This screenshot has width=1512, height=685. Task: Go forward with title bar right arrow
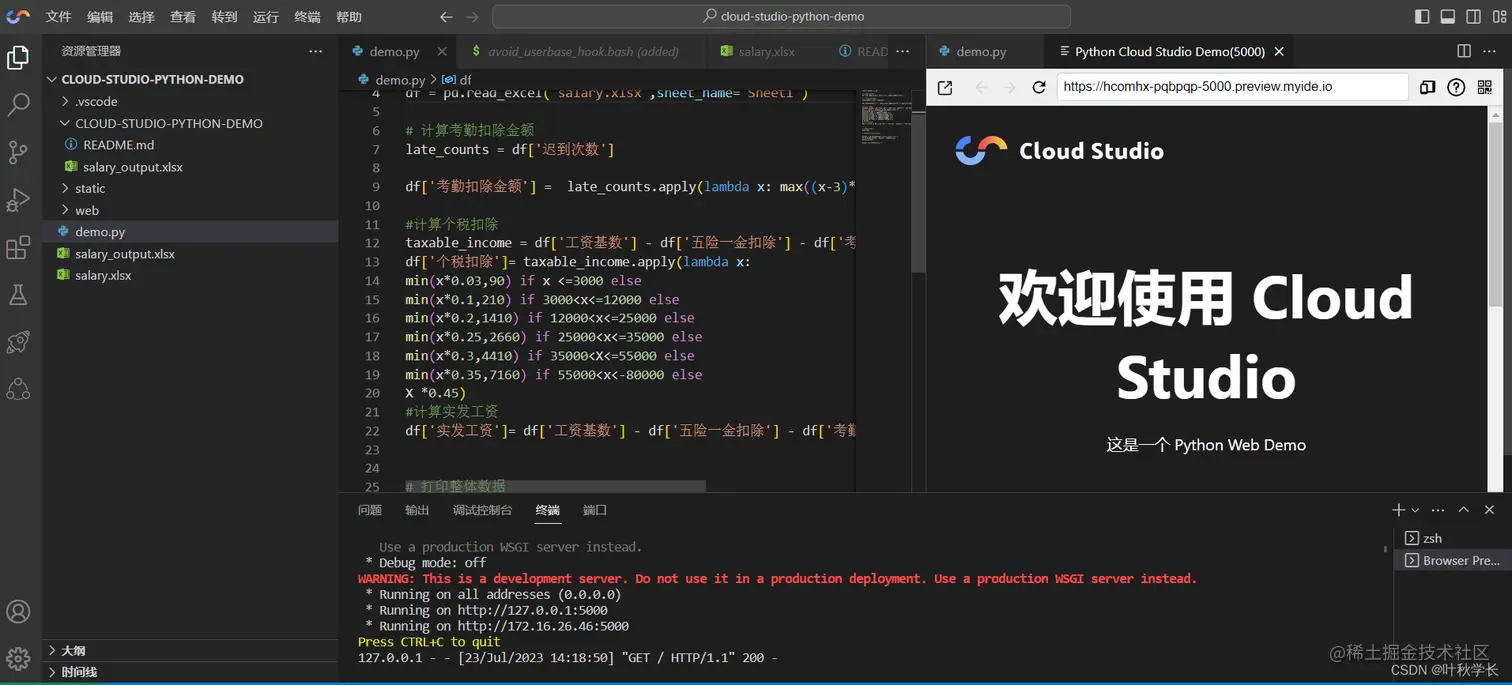pyautogui.click(x=472, y=17)
